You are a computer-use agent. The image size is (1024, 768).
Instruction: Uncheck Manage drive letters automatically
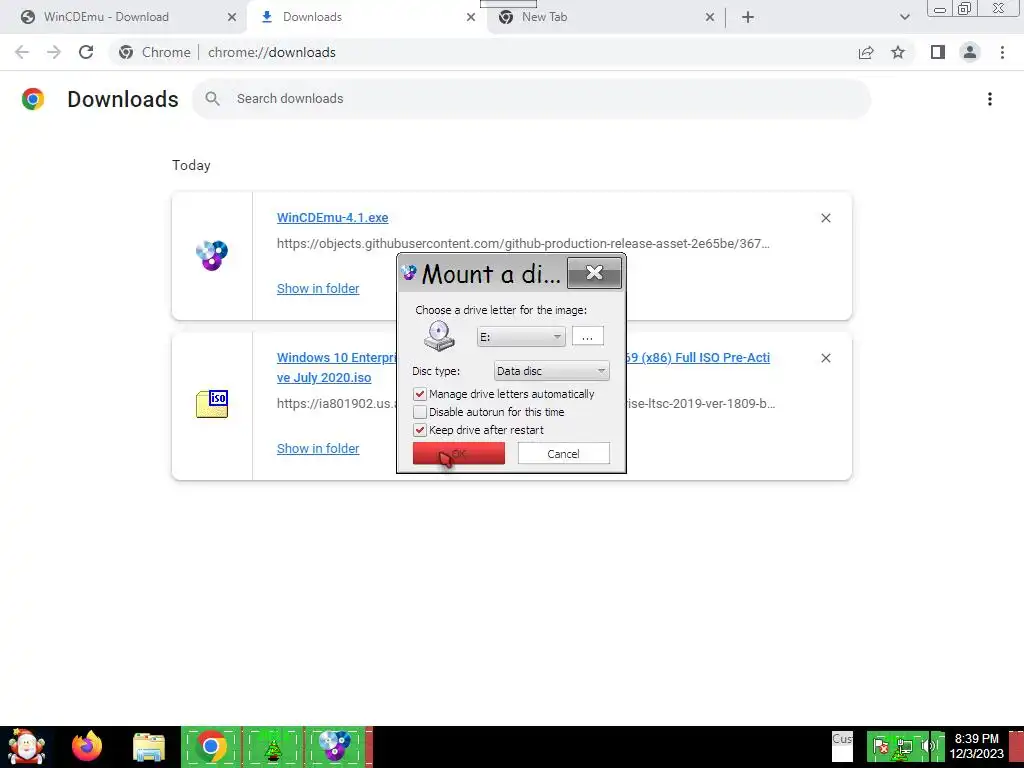420,394
